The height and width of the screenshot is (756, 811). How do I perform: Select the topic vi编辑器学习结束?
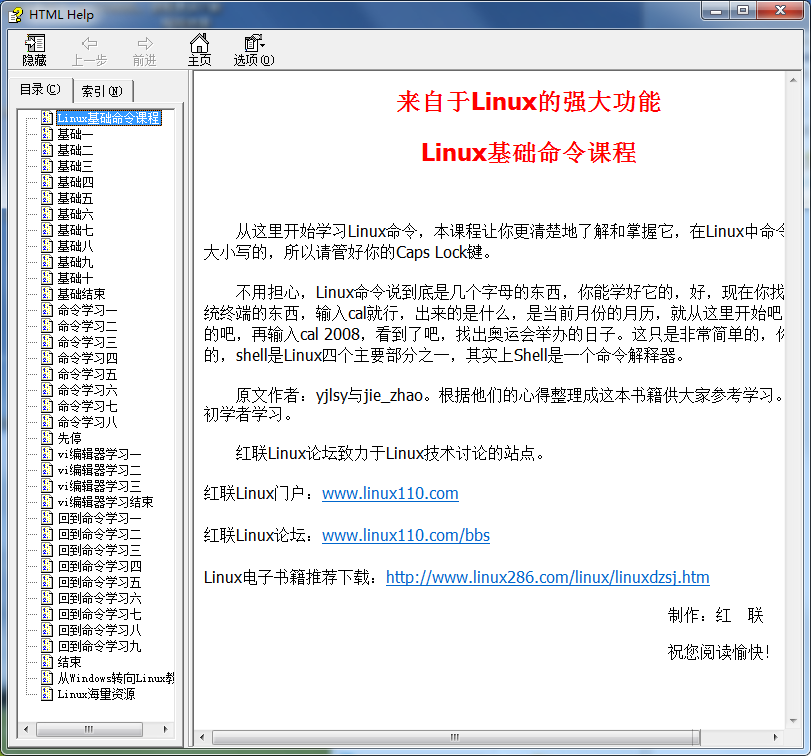click(105, 502)
